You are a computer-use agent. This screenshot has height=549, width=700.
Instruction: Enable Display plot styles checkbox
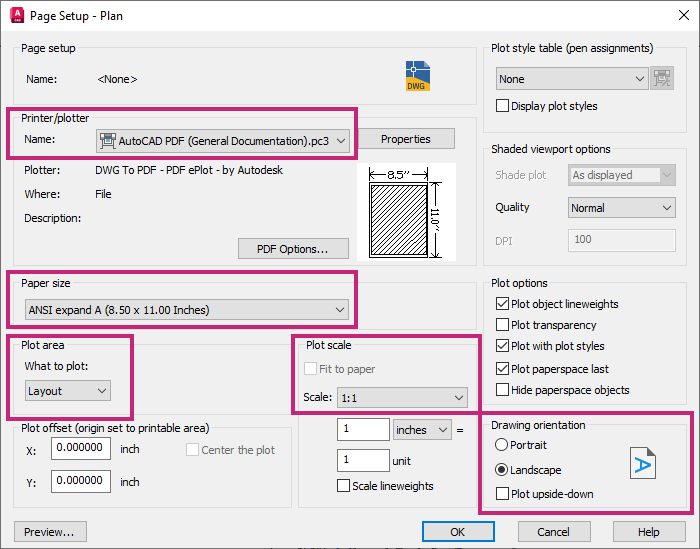(502, 106)
